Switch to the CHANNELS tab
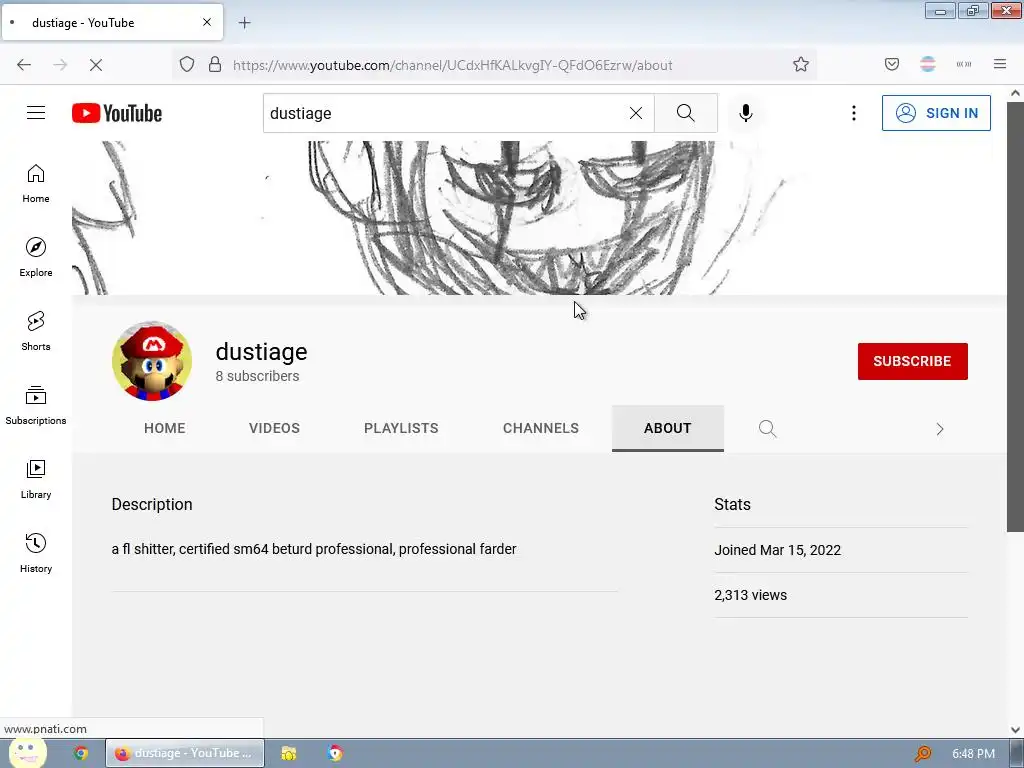This screenshot has height=768, width=1024. click(541, 428)
